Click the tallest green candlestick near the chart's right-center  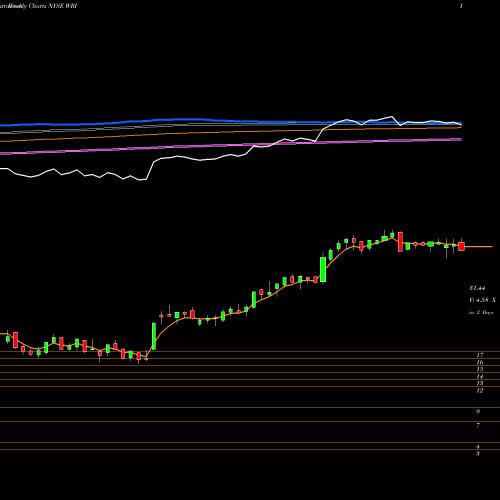point(323,269)
